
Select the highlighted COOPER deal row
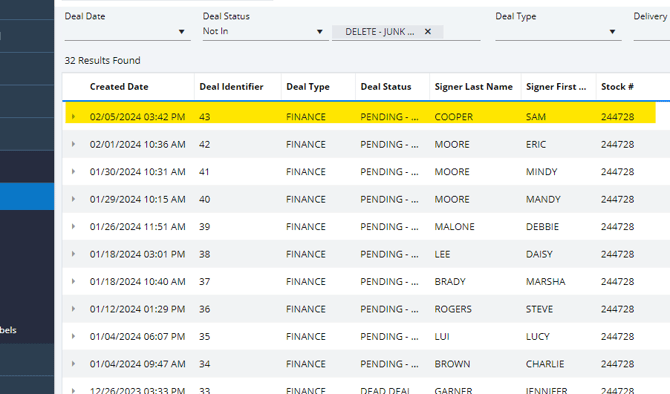[360, 117]
